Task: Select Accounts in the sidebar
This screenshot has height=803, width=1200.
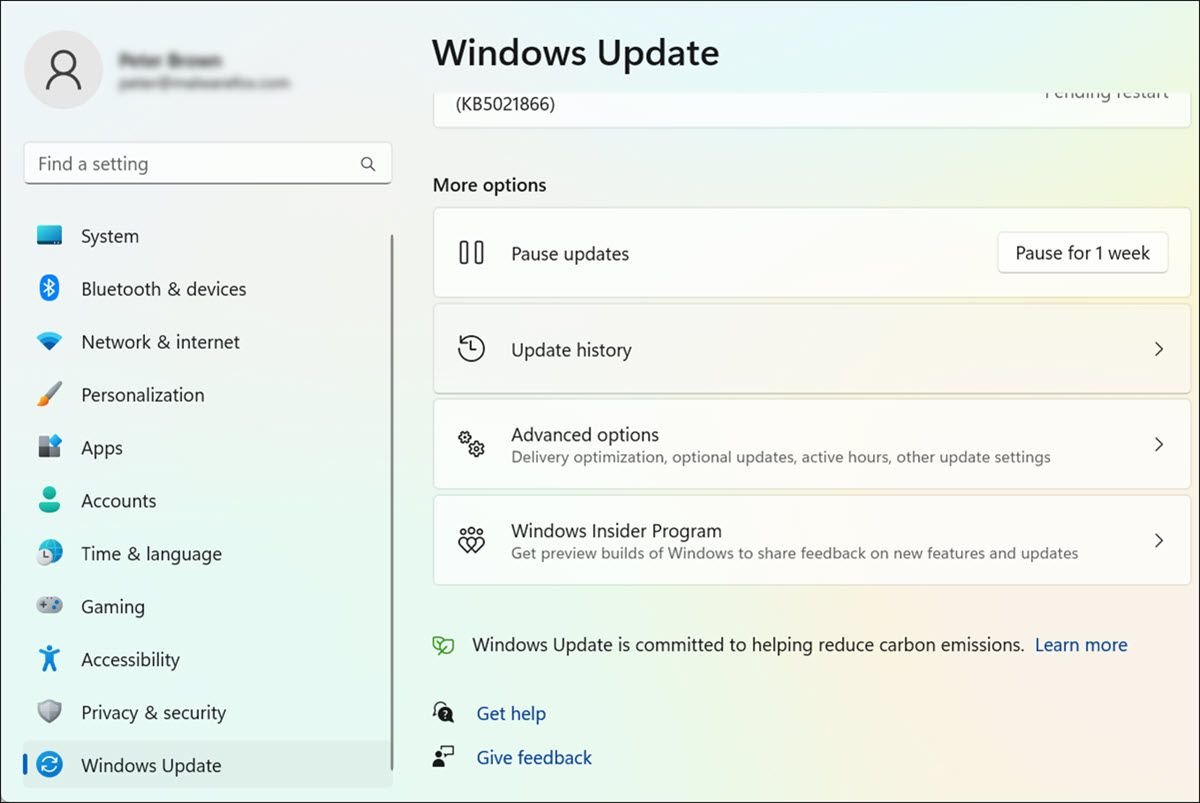Action: pos(206,500)
